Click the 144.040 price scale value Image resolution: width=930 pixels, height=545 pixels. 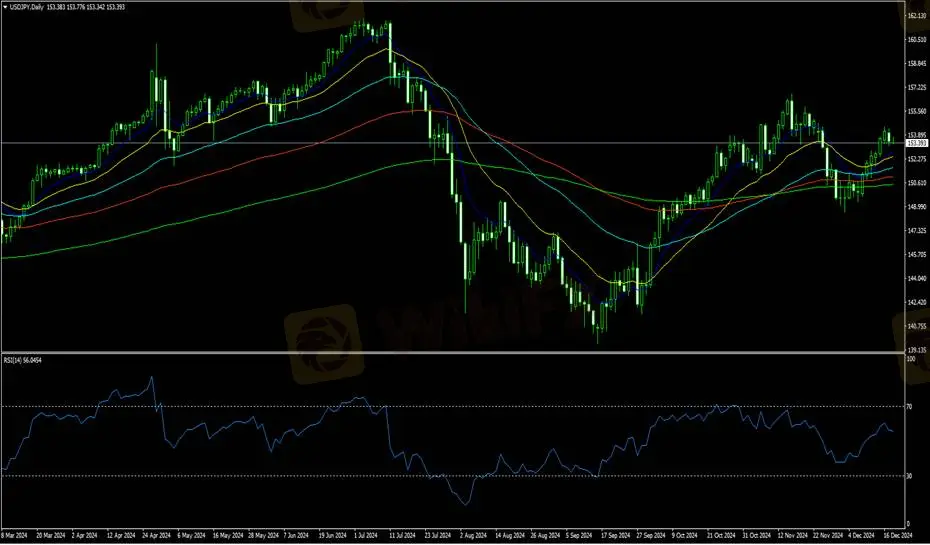[917, 278]
